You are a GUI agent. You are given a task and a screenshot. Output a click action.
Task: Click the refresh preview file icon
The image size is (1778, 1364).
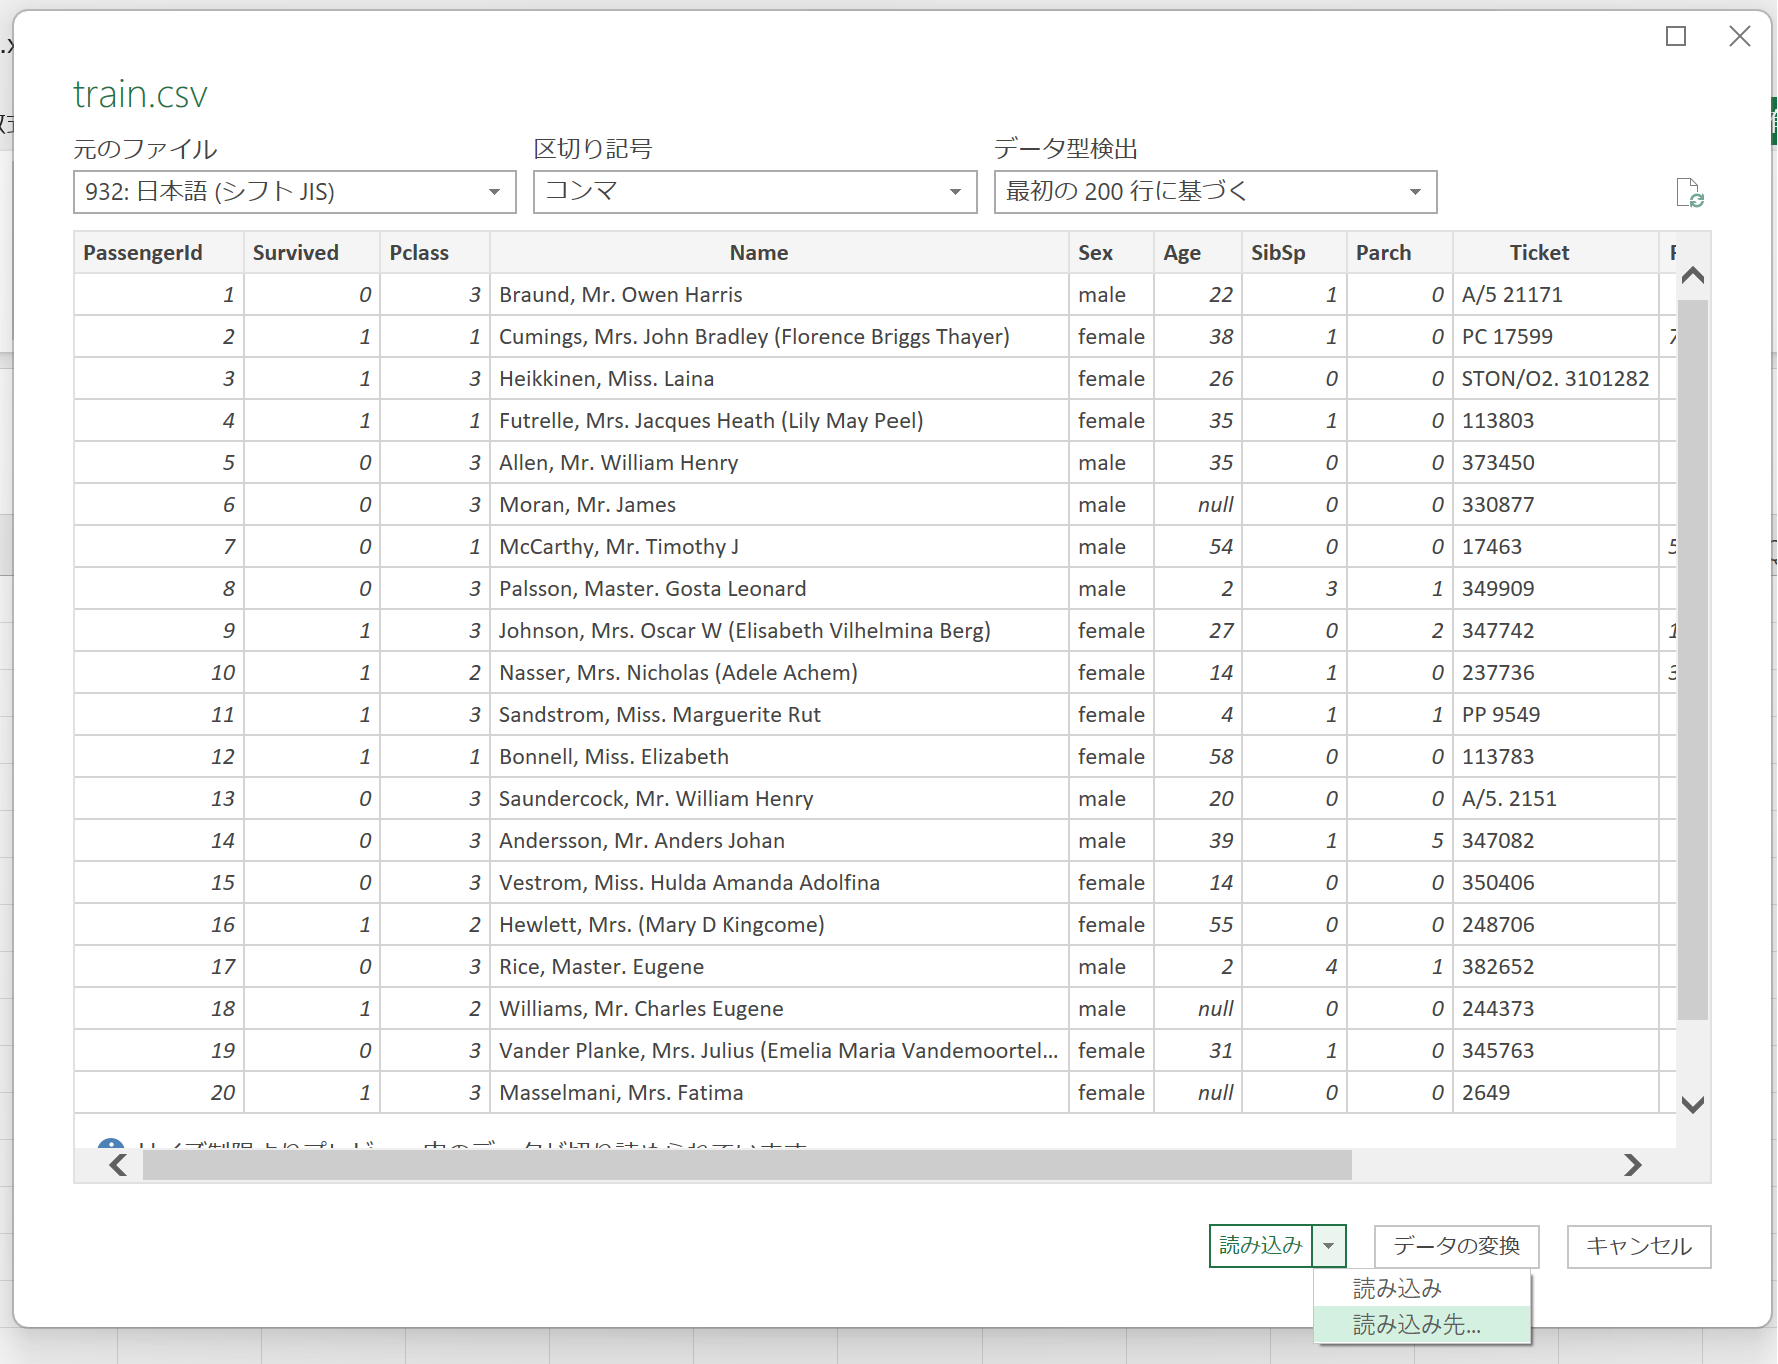(x=1690, y=192)
